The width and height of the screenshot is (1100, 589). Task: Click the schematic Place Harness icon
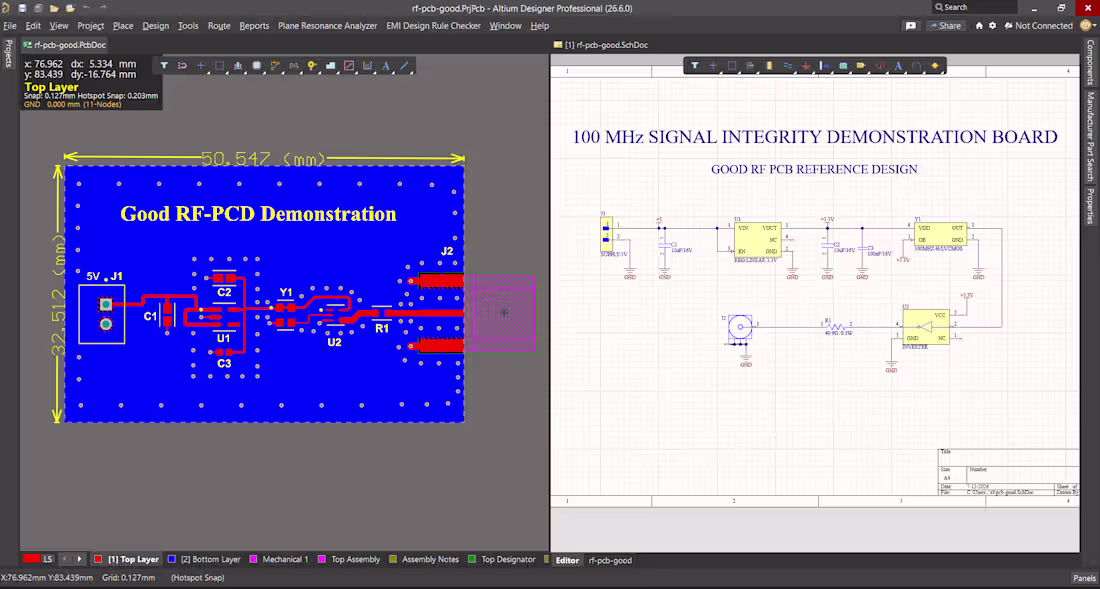(x=824, y=66)
